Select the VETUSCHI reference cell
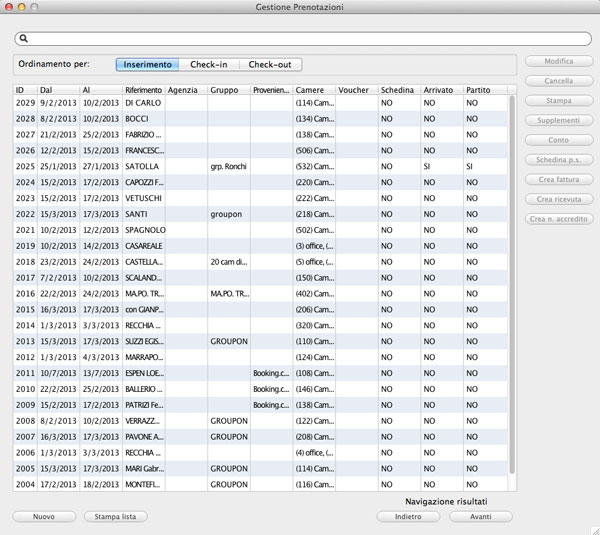 (x=144, y=198)
